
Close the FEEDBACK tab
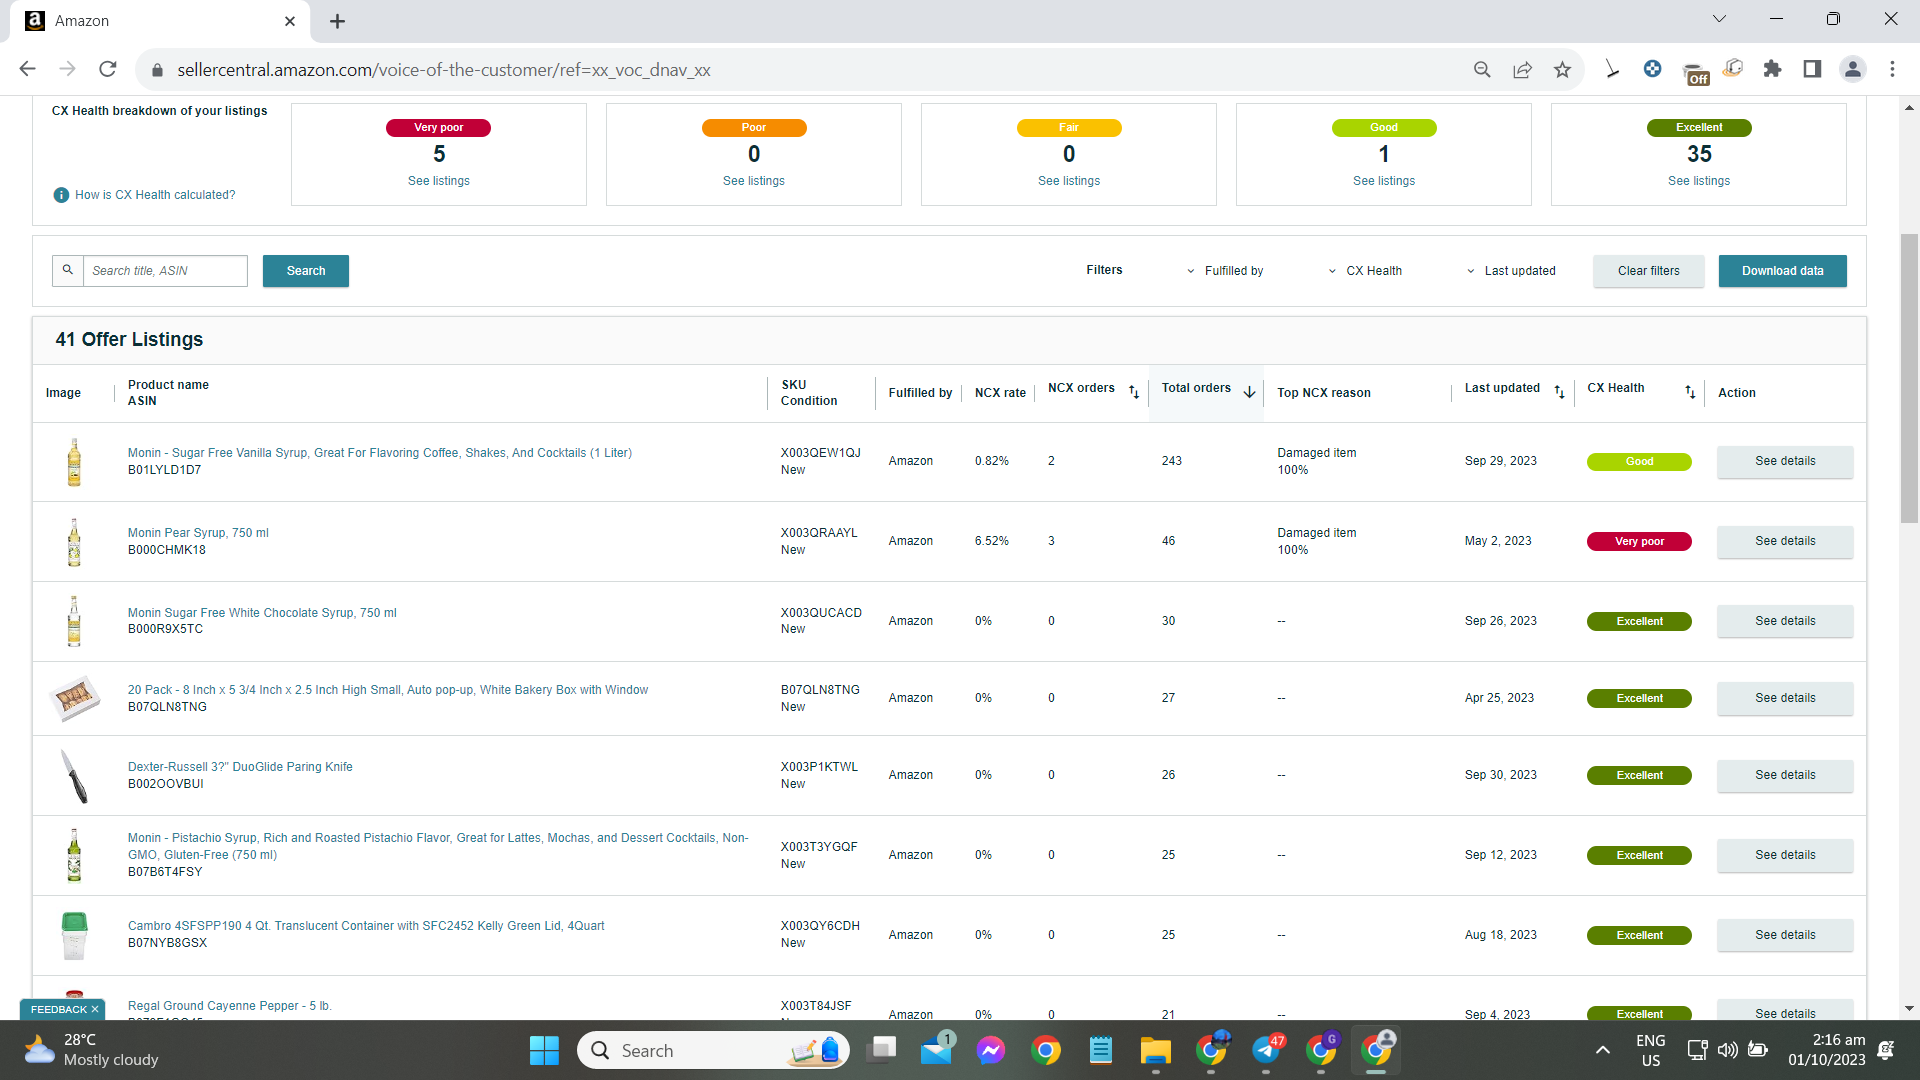[x=95, y=1010]
